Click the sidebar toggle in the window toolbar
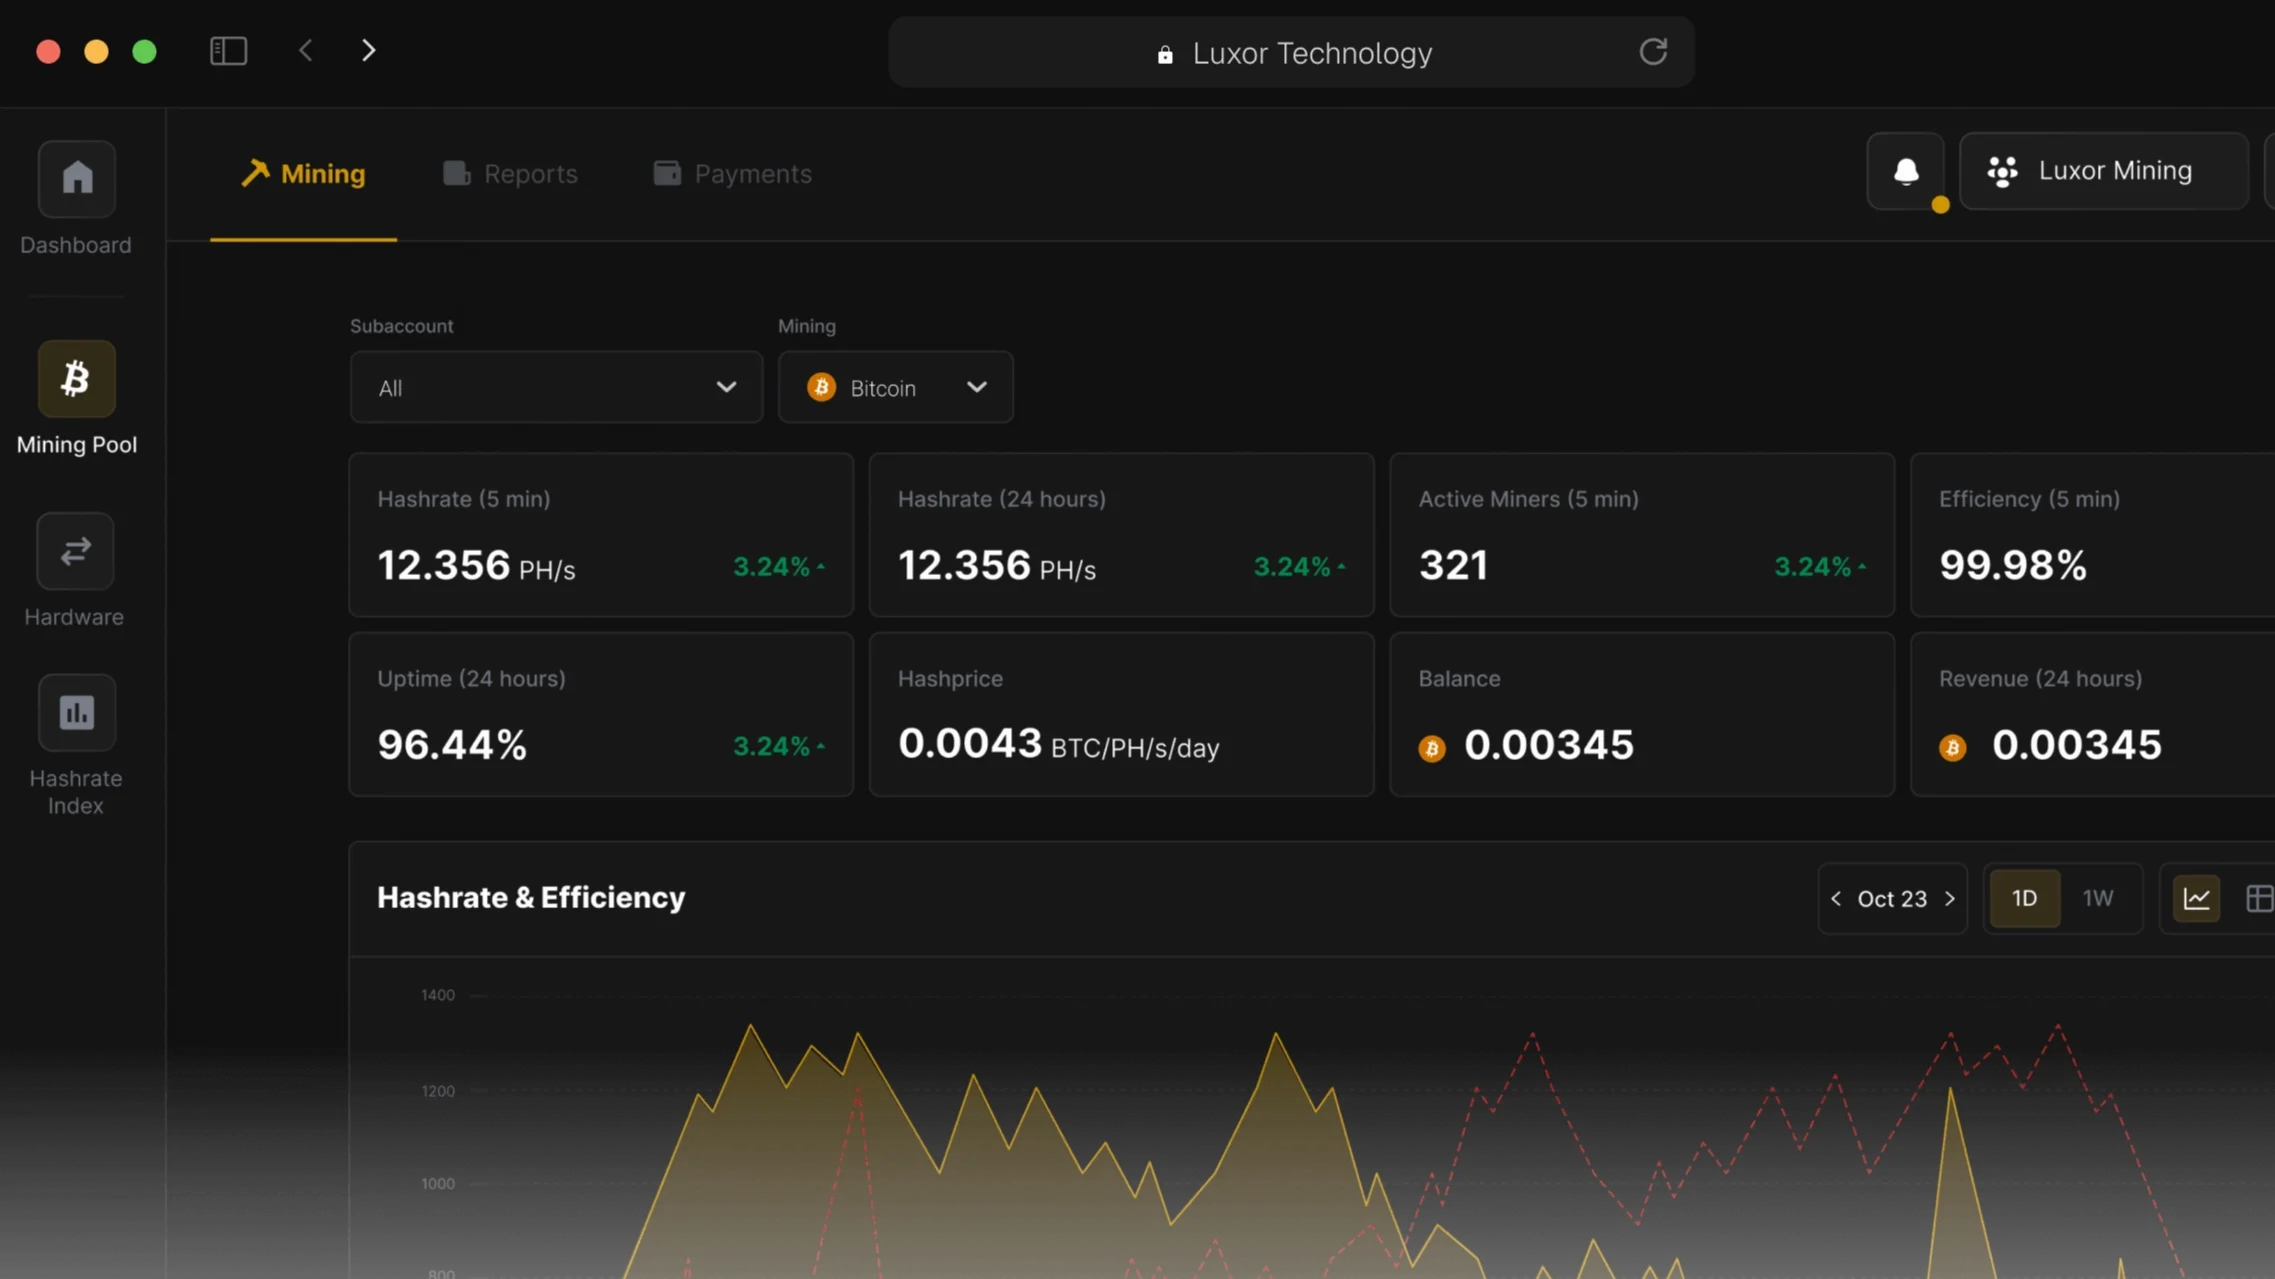The width and height of the screenshot is (2275, 1279). tap(228, 50)
